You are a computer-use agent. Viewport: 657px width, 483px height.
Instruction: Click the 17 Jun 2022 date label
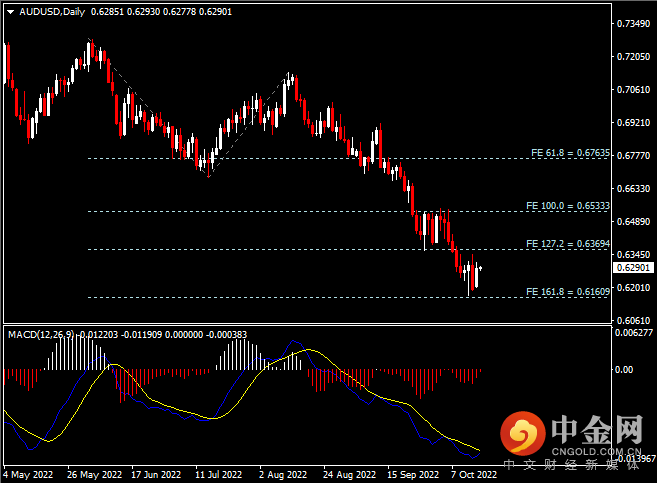click(x=156, y=475)
